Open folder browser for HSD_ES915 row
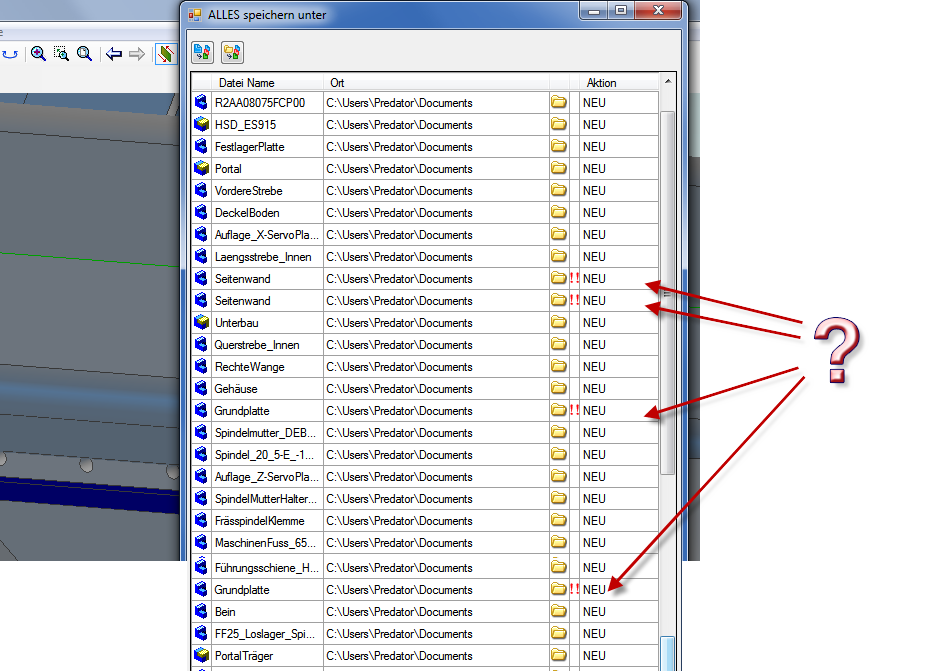Image resolution: width=939 pixels, height=671 pixels. click(x=559, y=125)
